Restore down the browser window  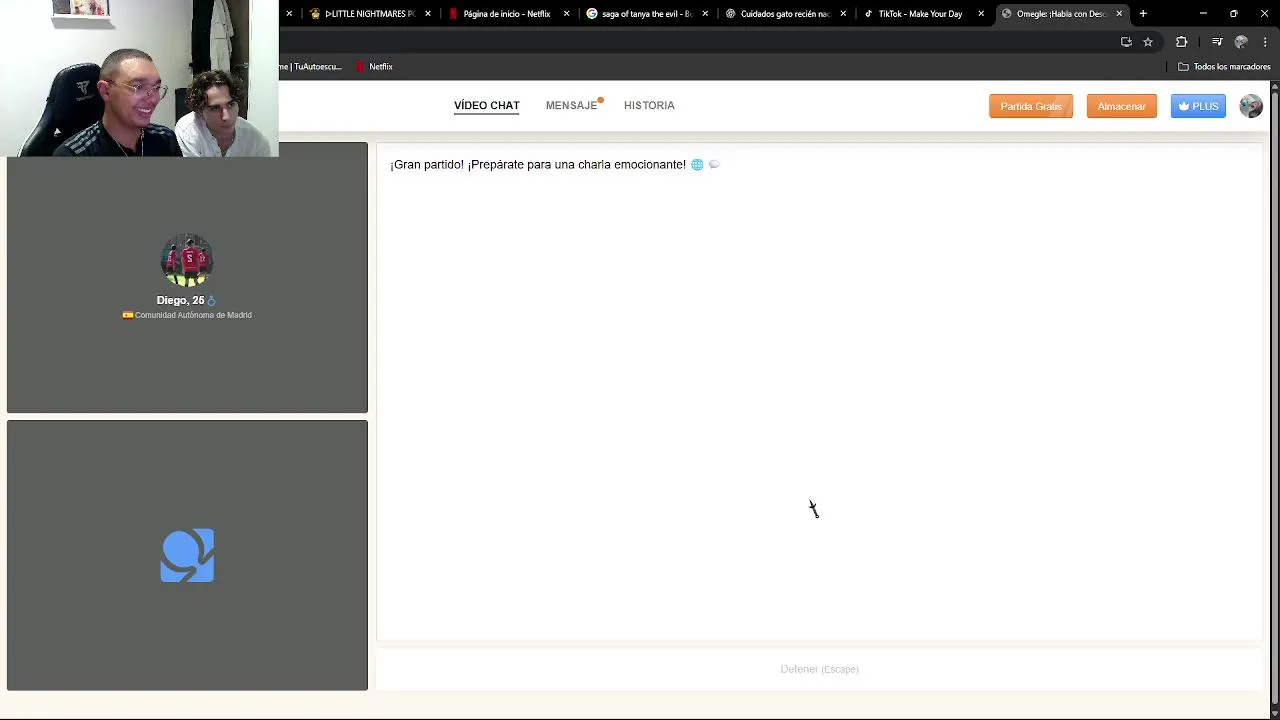[1234, 14]
